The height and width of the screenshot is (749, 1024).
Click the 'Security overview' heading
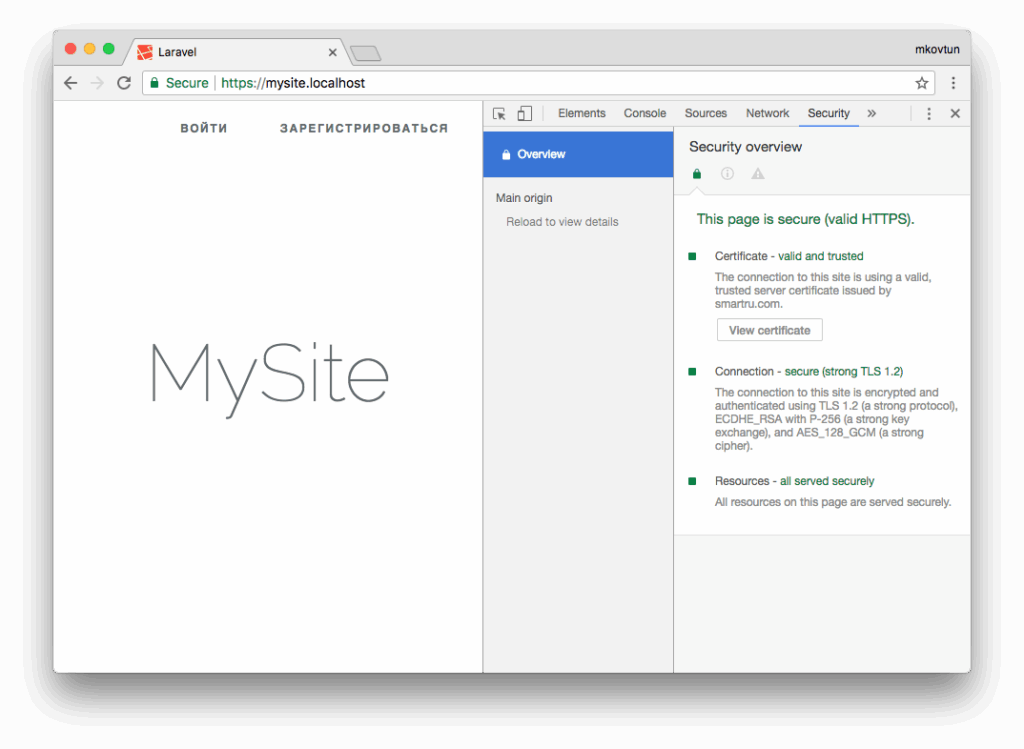click(745, 147)
